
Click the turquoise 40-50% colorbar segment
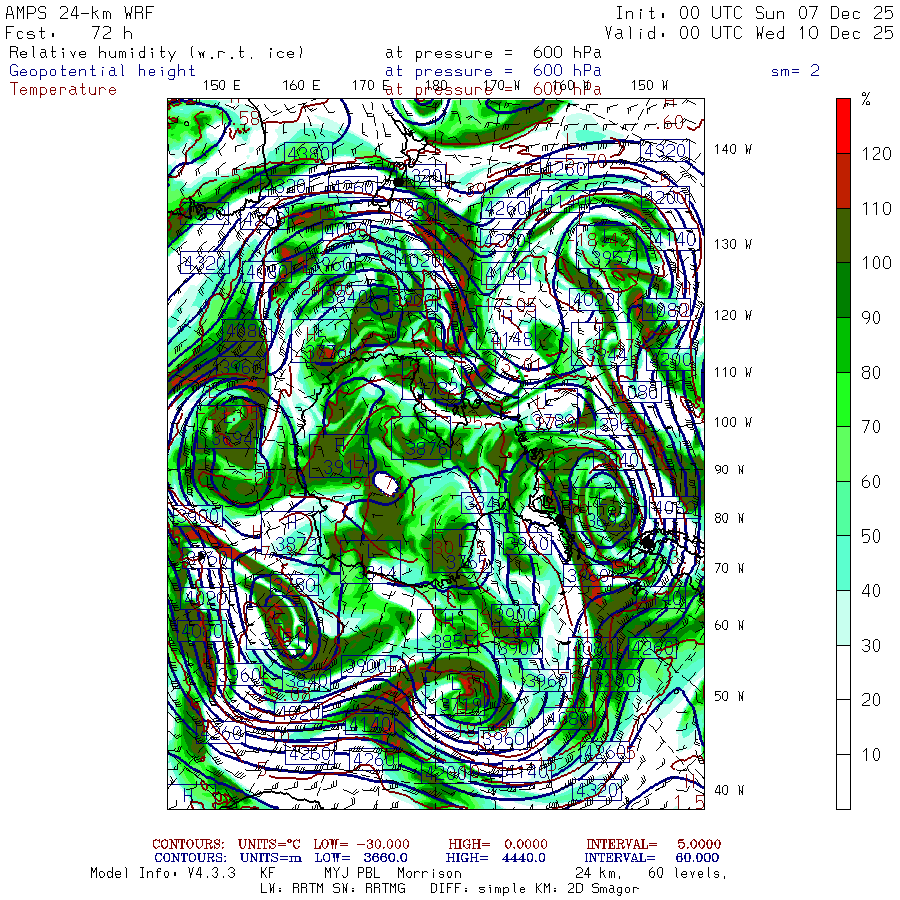pos(843,562)
